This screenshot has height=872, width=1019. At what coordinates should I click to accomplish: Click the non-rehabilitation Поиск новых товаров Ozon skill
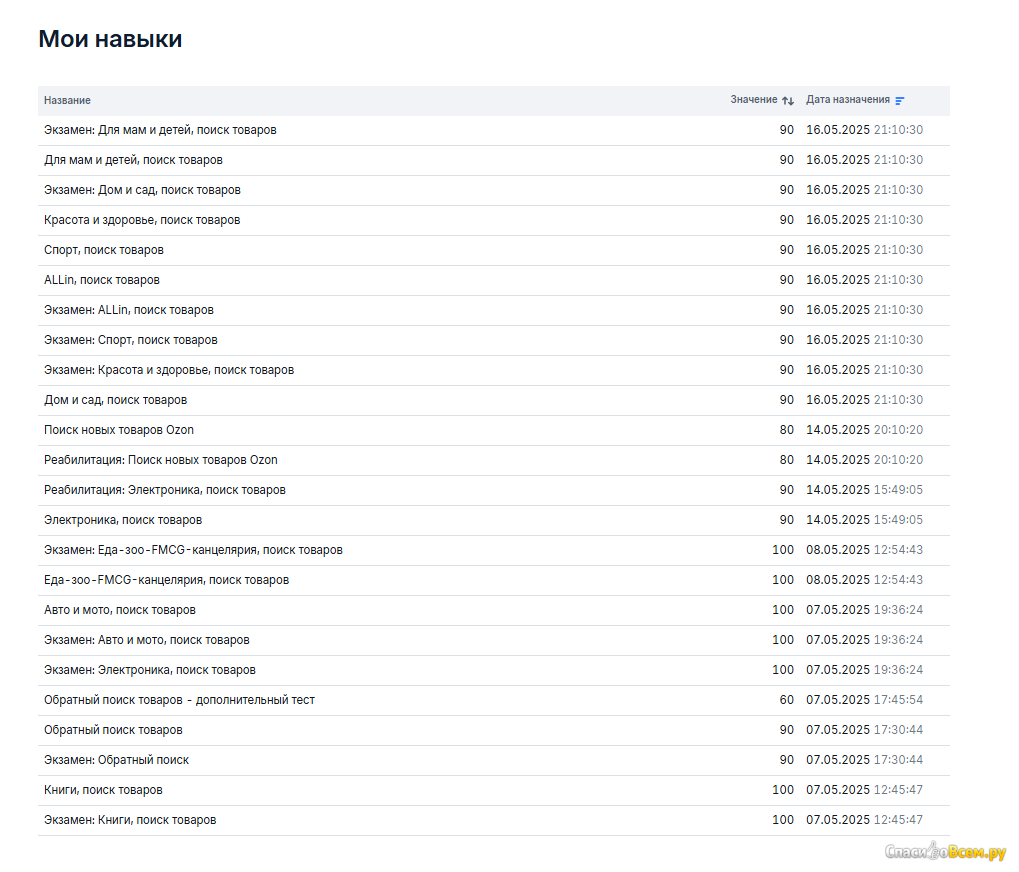click(x=119, y=430)
